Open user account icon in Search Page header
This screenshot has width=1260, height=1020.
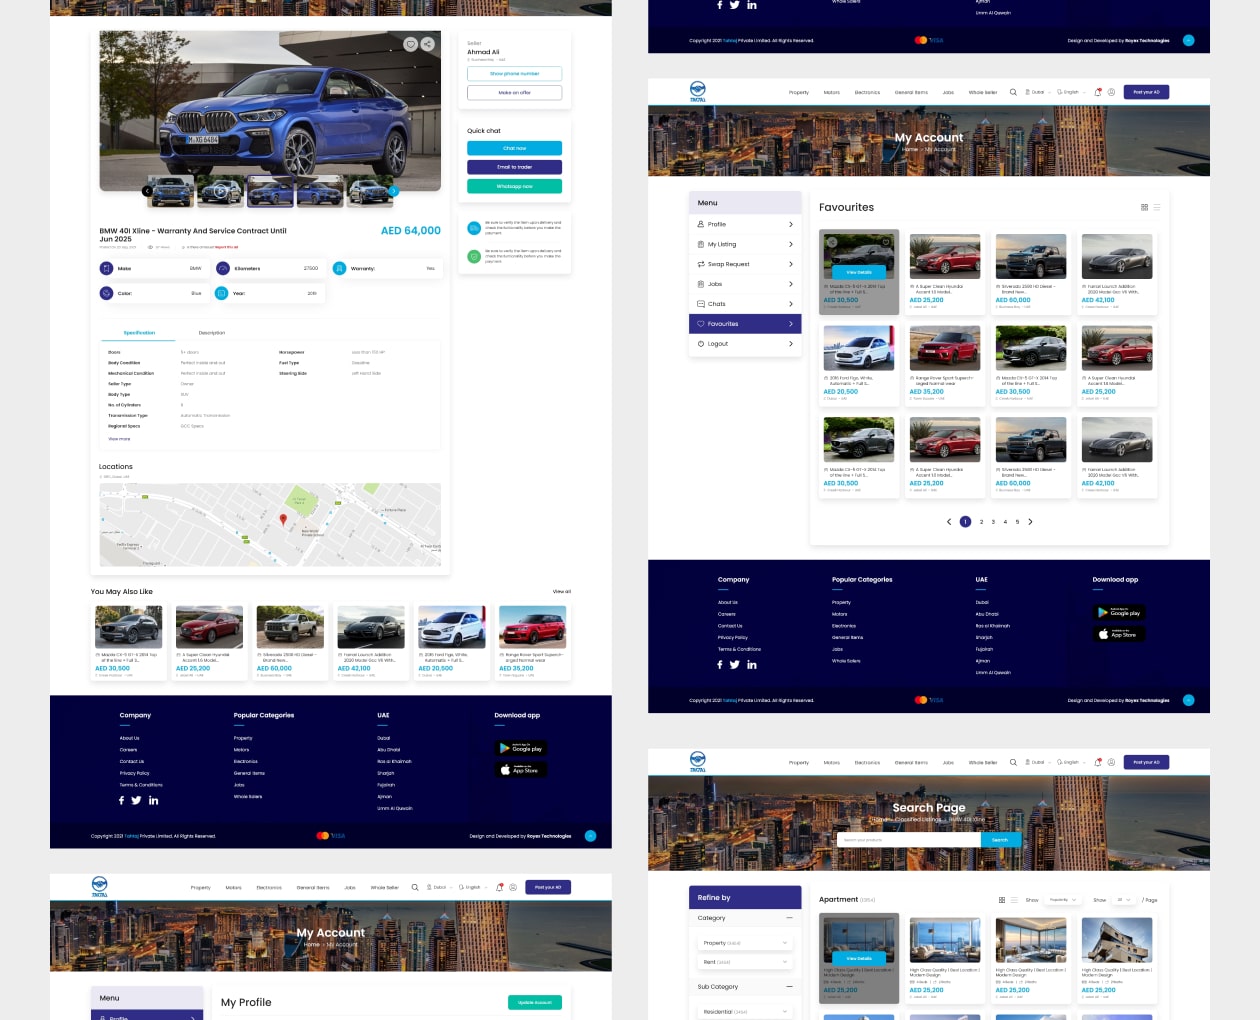click(1111, 762)
